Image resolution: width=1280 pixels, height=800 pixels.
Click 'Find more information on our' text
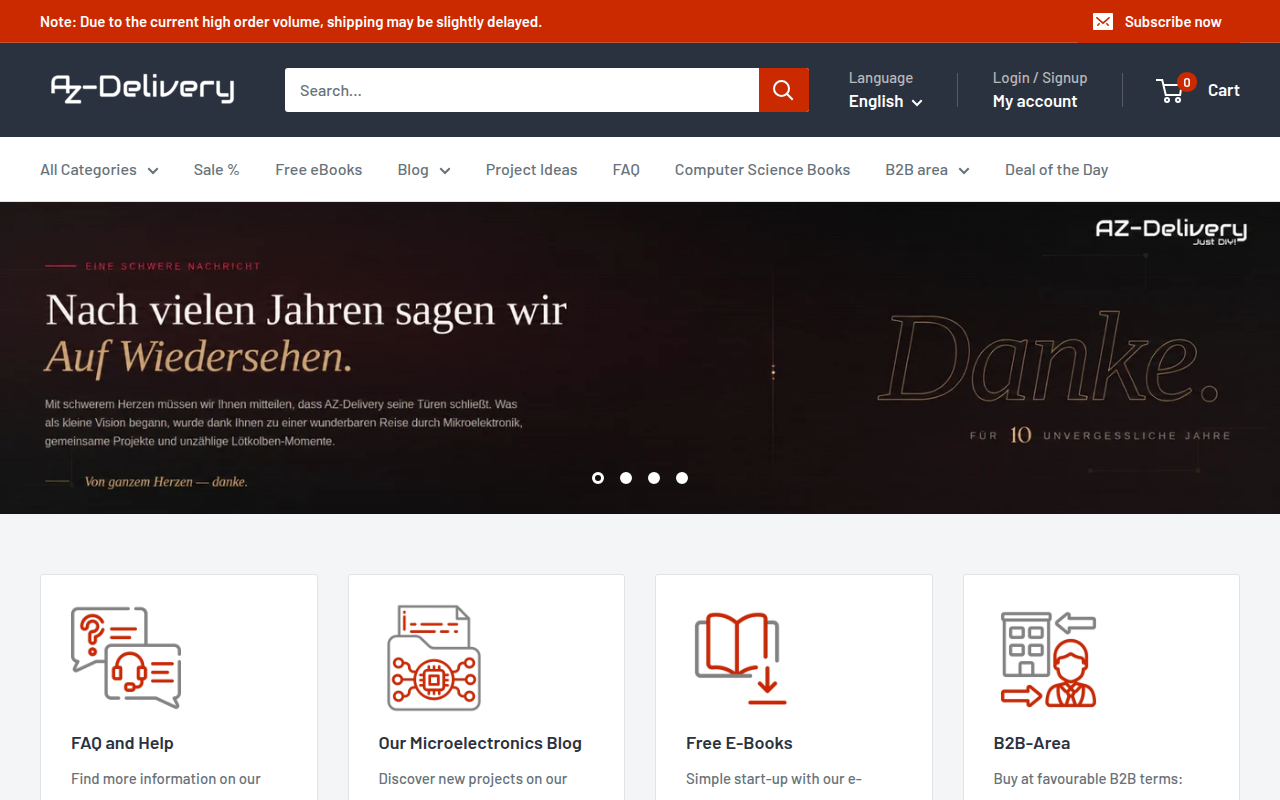tap(166, 779)
